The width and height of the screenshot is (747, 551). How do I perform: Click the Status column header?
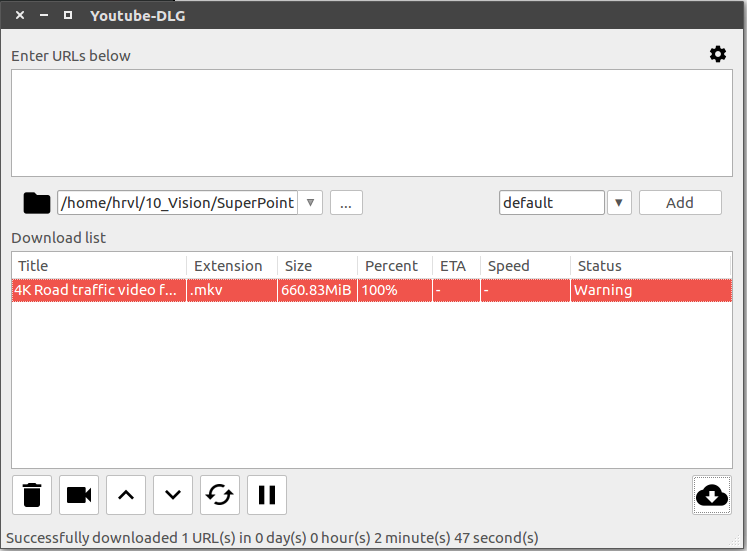(x=651, y=266)
